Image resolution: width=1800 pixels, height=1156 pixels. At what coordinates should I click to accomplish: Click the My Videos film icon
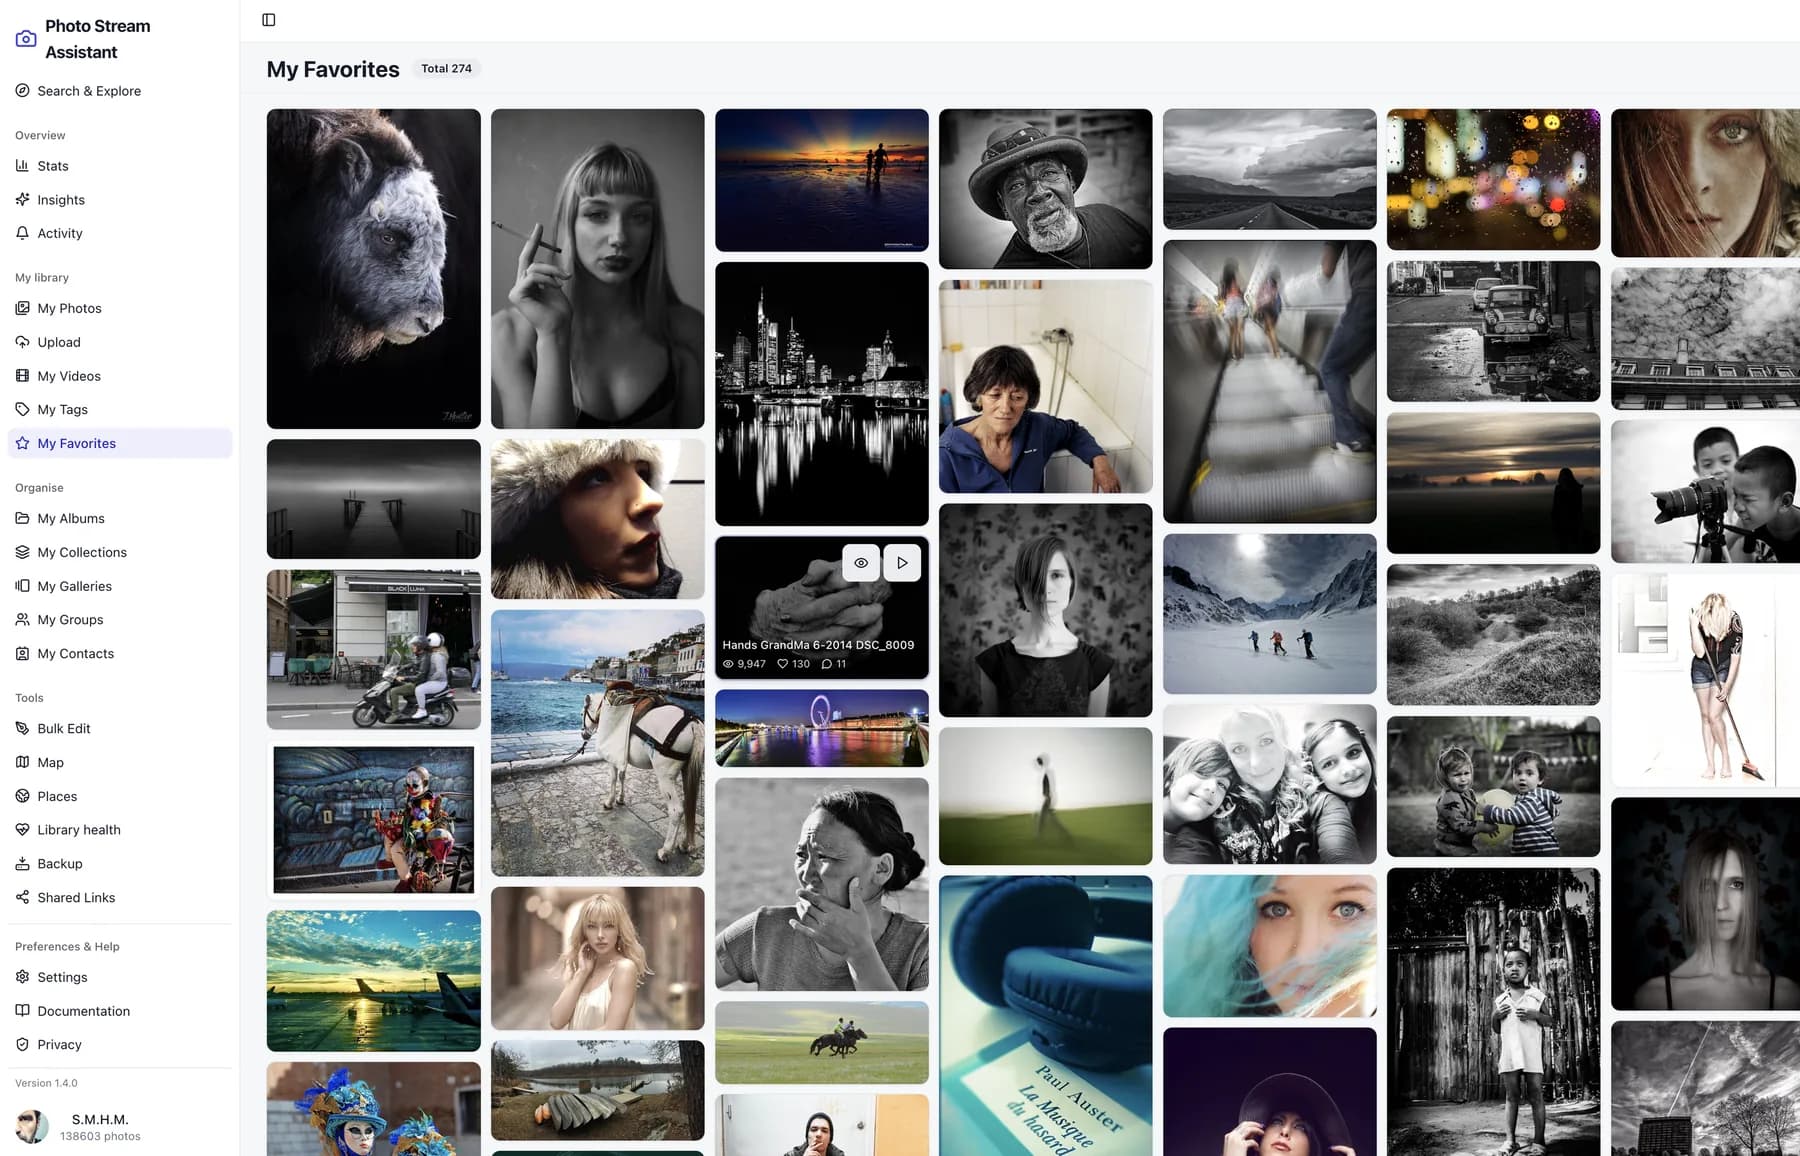click(x=22, y=376)
